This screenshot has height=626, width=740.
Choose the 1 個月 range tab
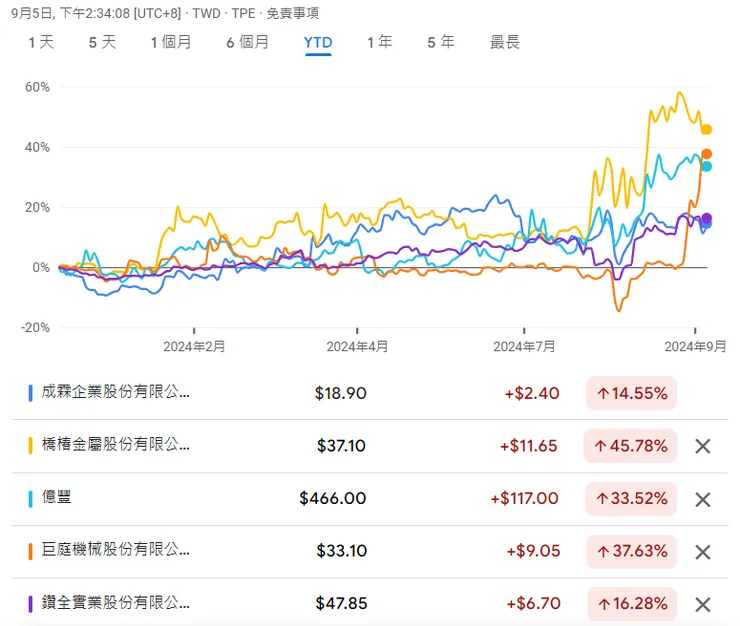[x=171, y=42]
